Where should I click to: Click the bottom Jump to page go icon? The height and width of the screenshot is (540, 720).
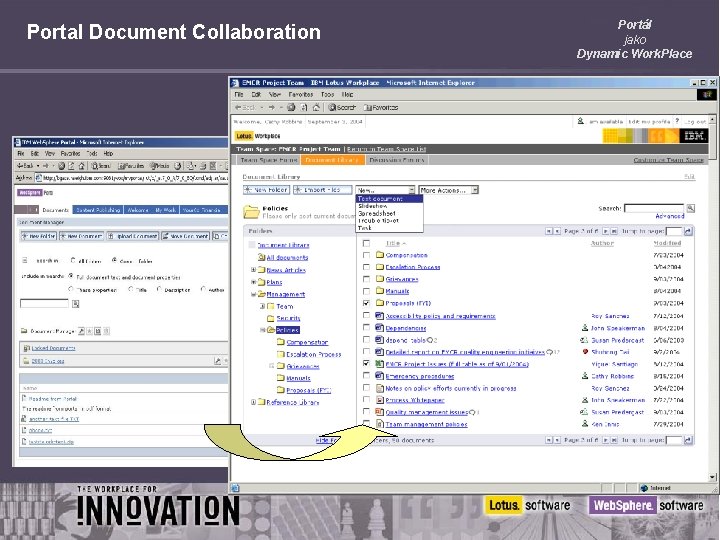pos(688,440)
